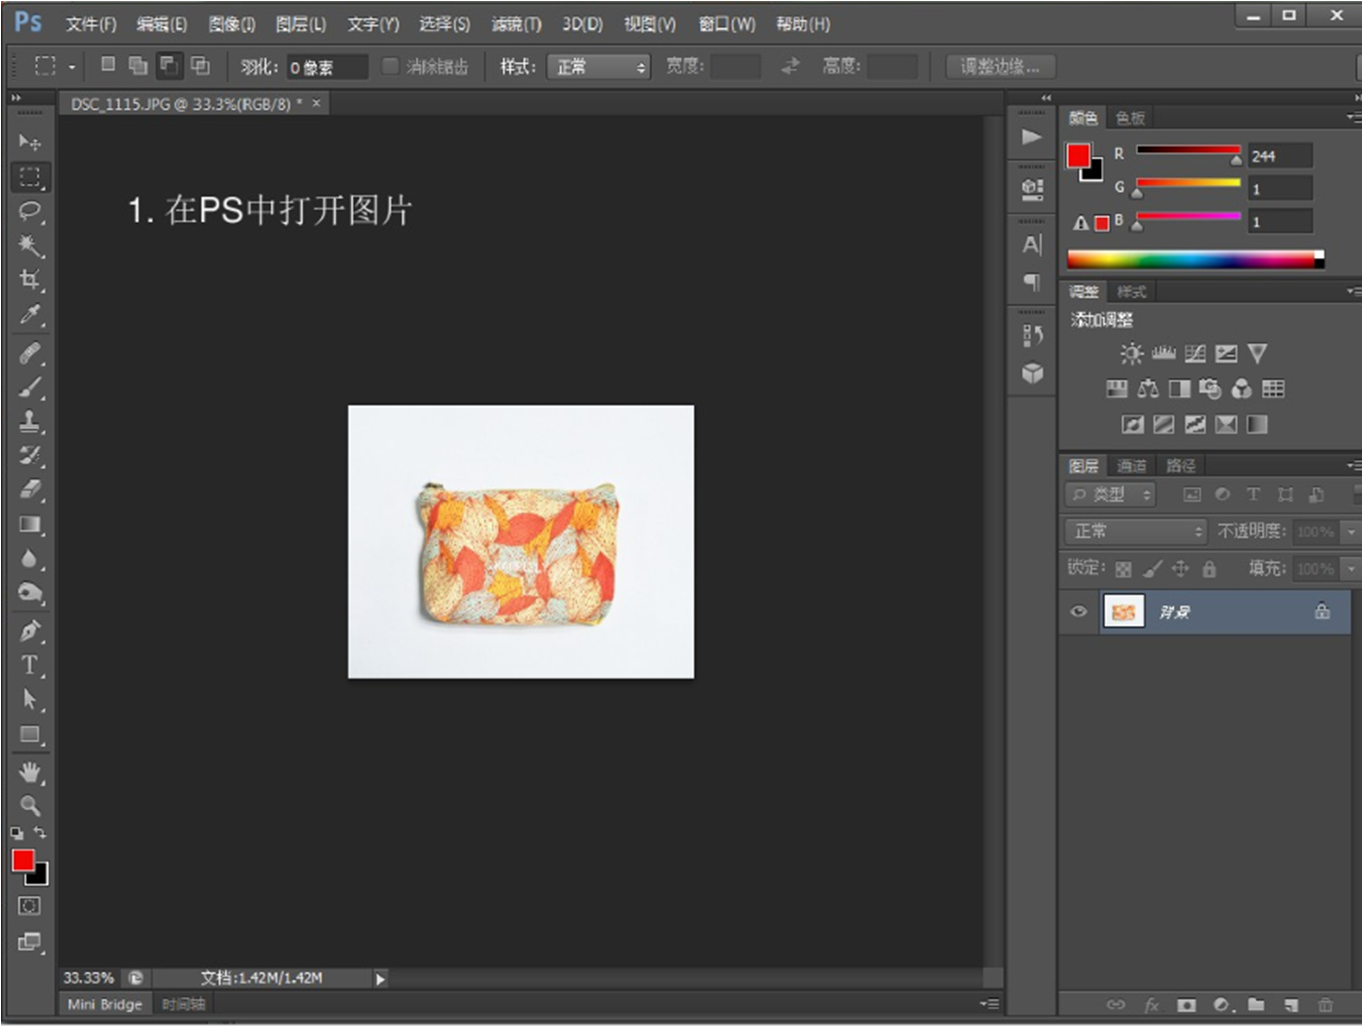Click the Brightness/Contrast adjustment icon
Screen dimensions: 1363x1027
[1131, 353]
